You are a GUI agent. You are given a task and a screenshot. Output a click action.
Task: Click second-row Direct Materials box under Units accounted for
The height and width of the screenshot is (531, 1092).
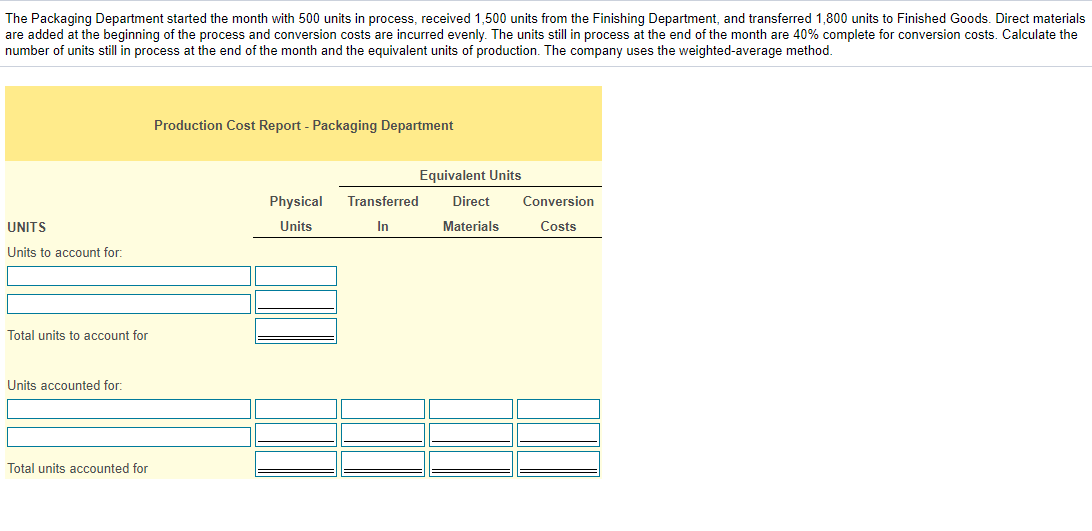click(x=471, y=435)
